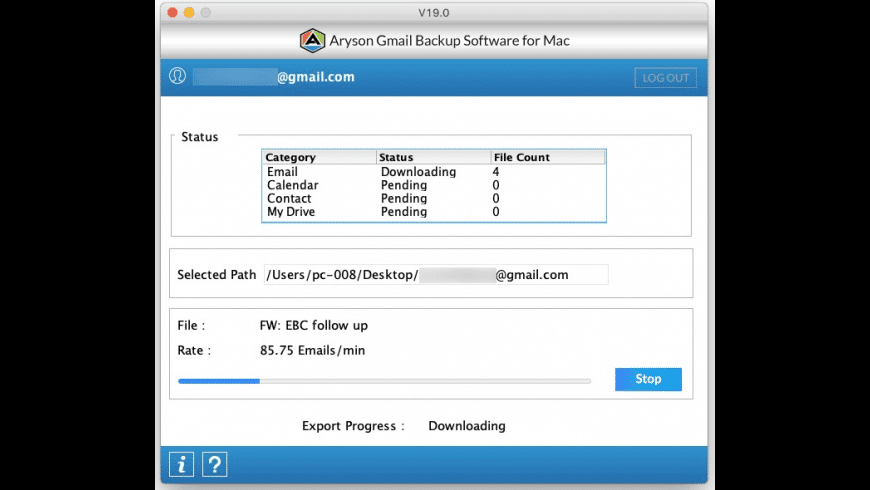This screenshot has height=490, width=870.
Task: Click the Stop button
Action: point(648,379)
